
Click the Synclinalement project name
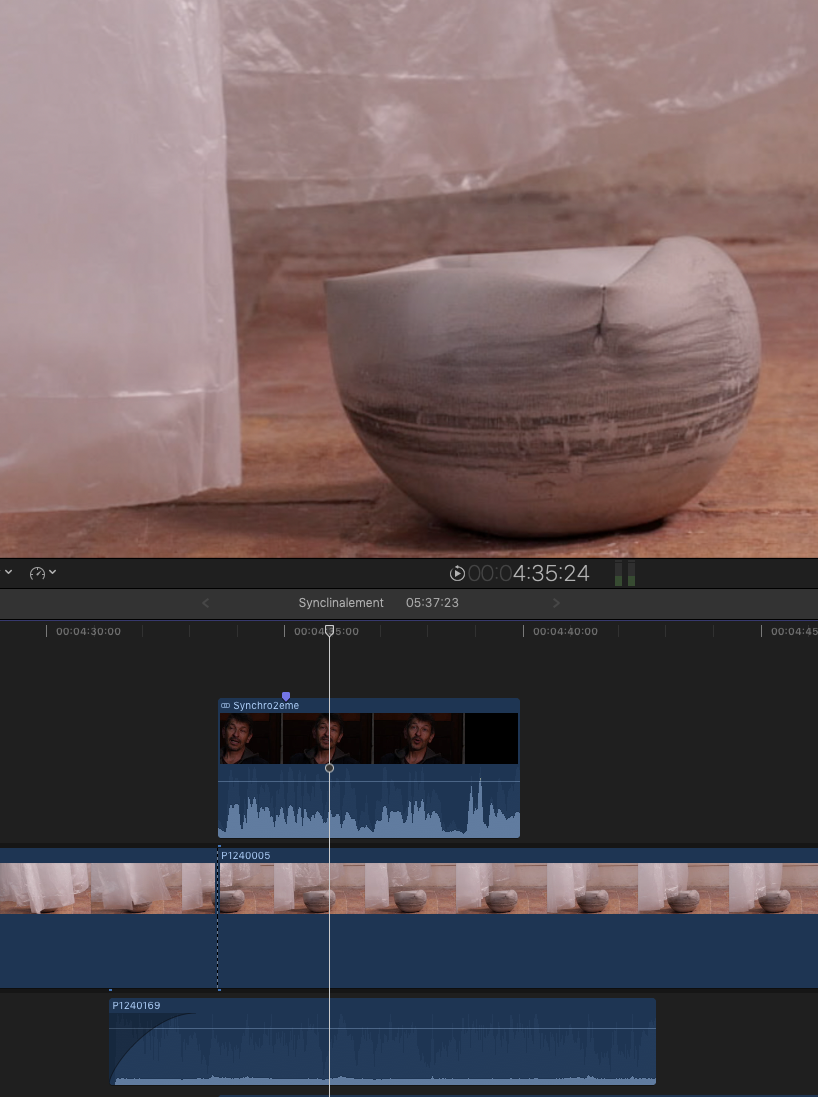[341, 603]
